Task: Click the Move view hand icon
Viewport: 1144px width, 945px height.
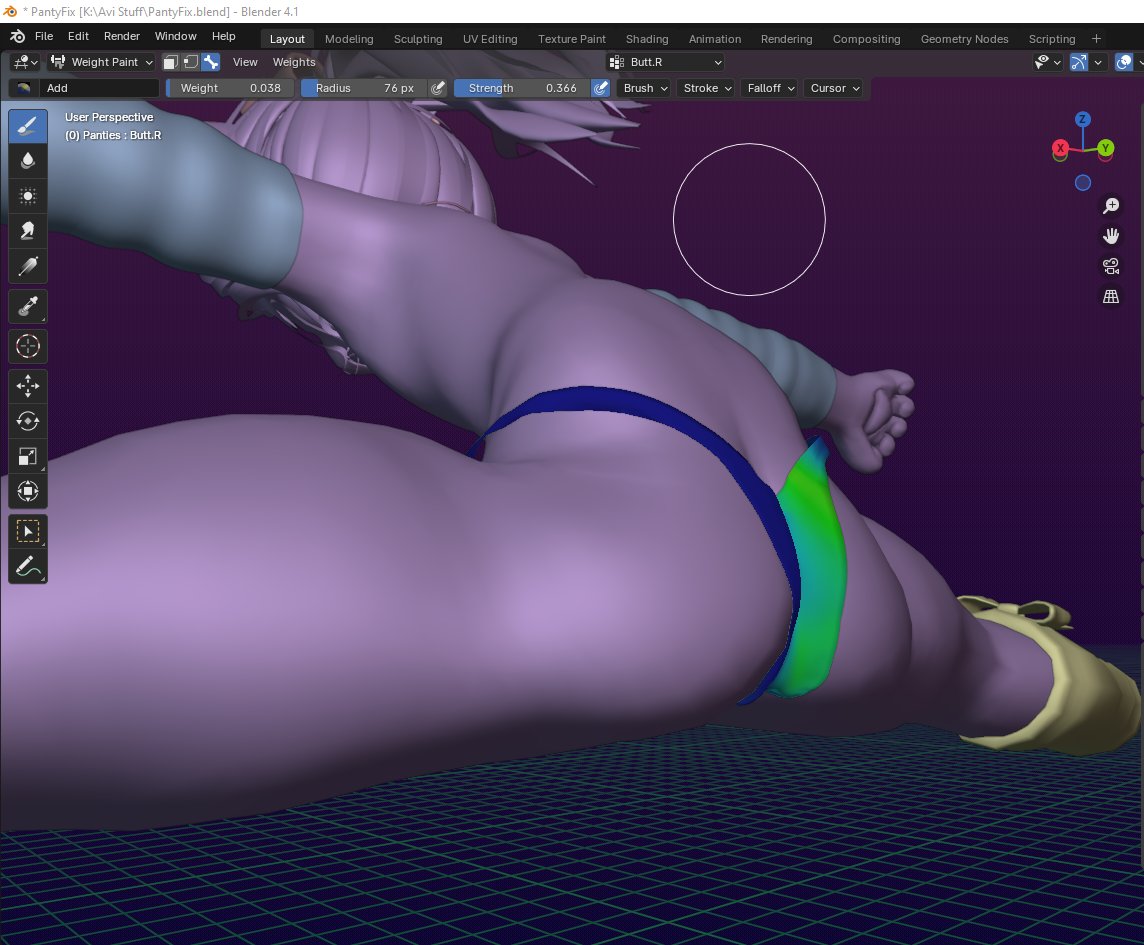Action: [1110, 236]
